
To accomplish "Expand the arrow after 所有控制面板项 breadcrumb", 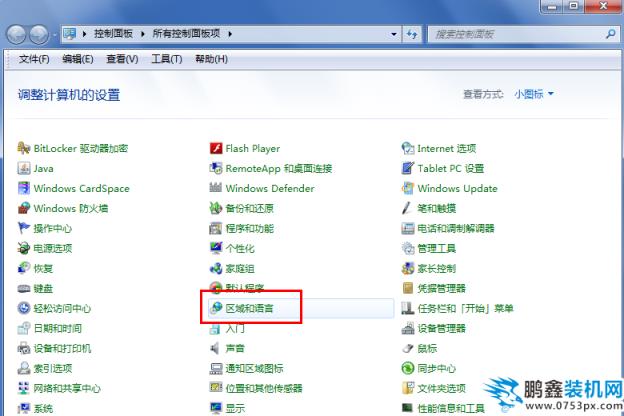I will pos(230,34).
